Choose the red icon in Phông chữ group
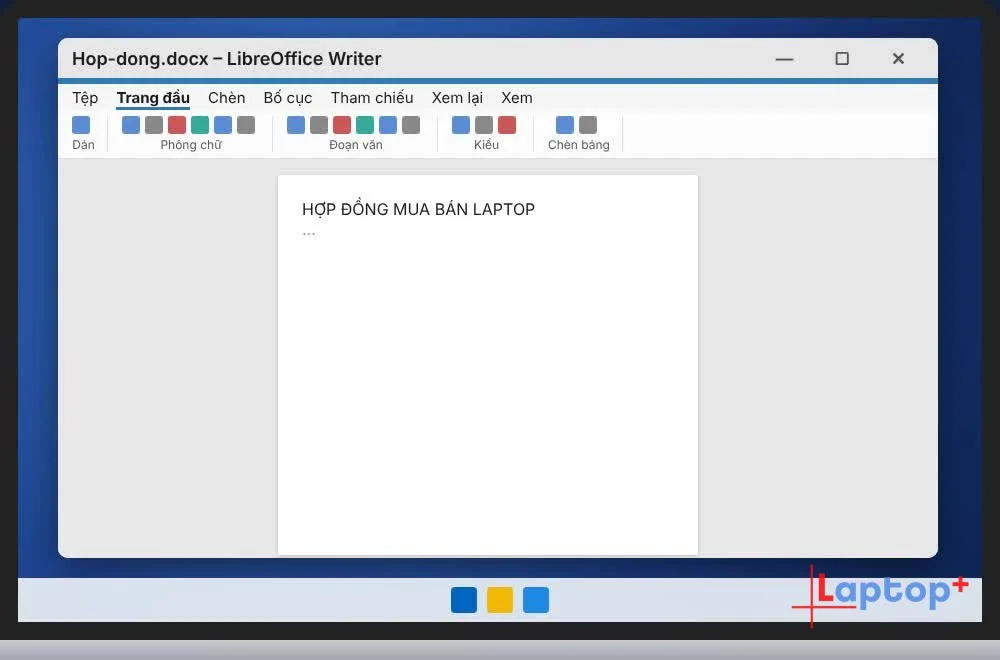The height and width of the screenshot is (660, 1000). tap(177, 125)
